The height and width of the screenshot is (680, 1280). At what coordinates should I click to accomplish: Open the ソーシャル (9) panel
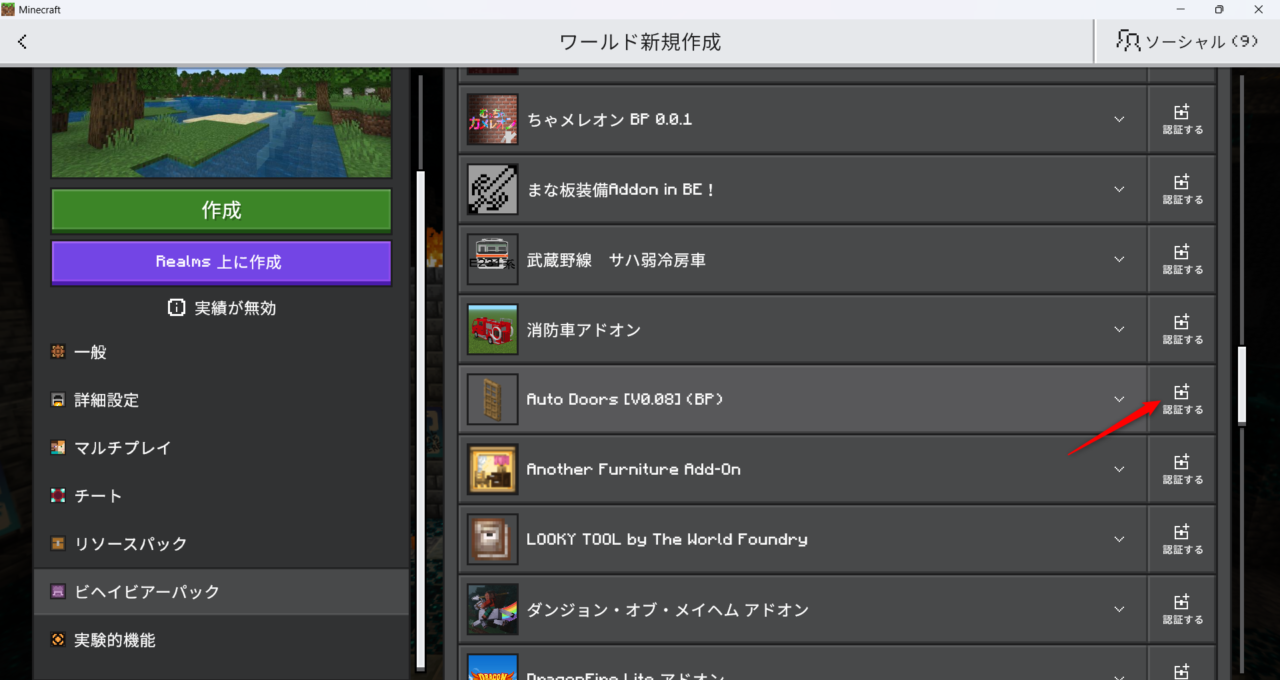click(1187, 41)
